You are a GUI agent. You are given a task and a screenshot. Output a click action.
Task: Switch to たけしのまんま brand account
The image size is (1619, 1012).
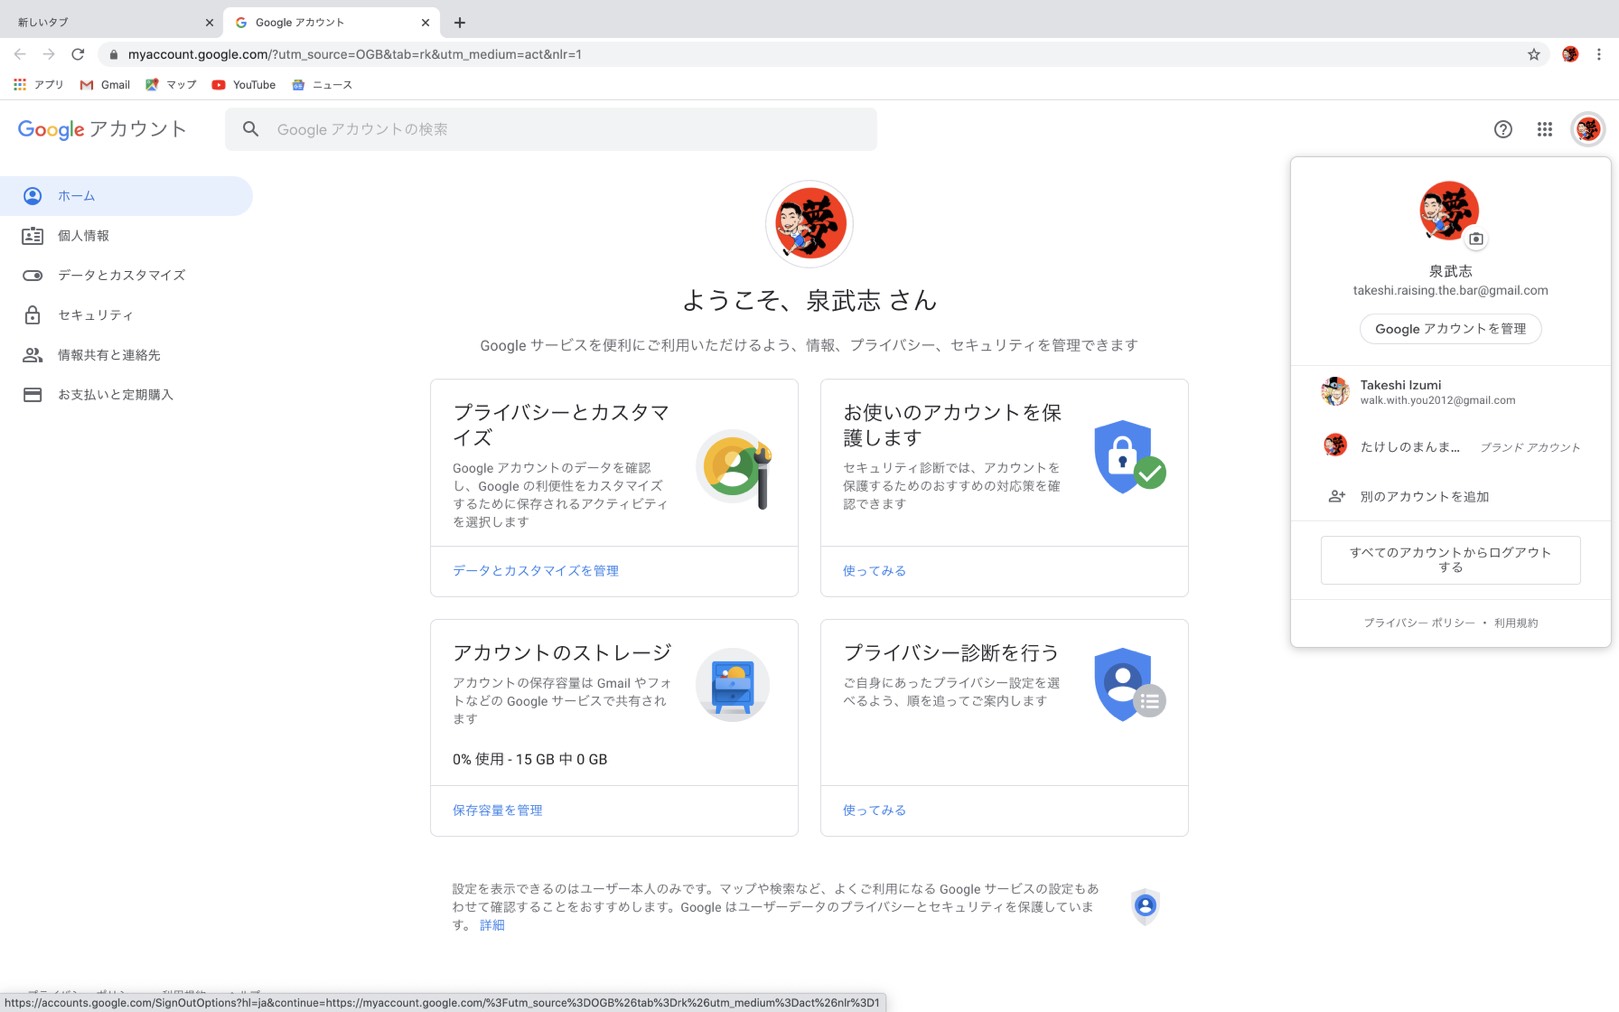coord(1450,446)
